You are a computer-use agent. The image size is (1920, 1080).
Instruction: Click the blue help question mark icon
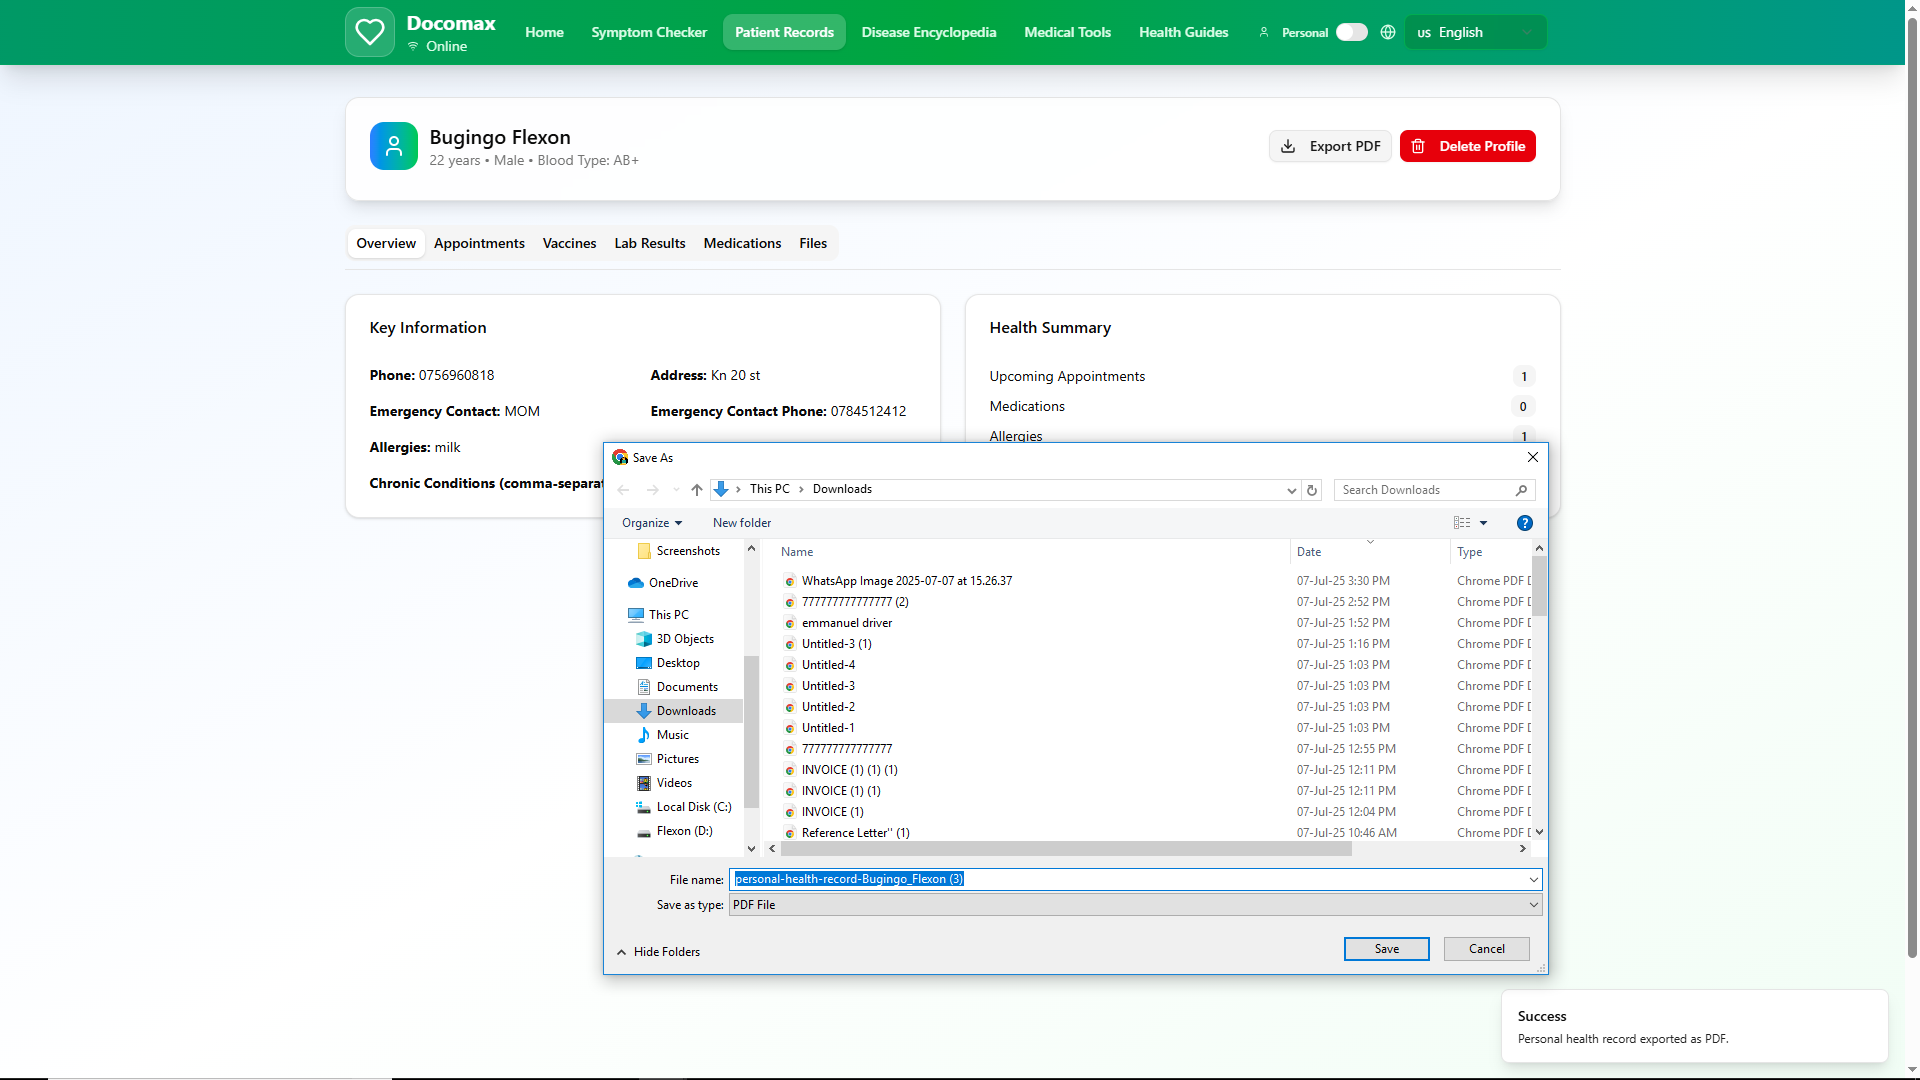(x=1524, y=523)
